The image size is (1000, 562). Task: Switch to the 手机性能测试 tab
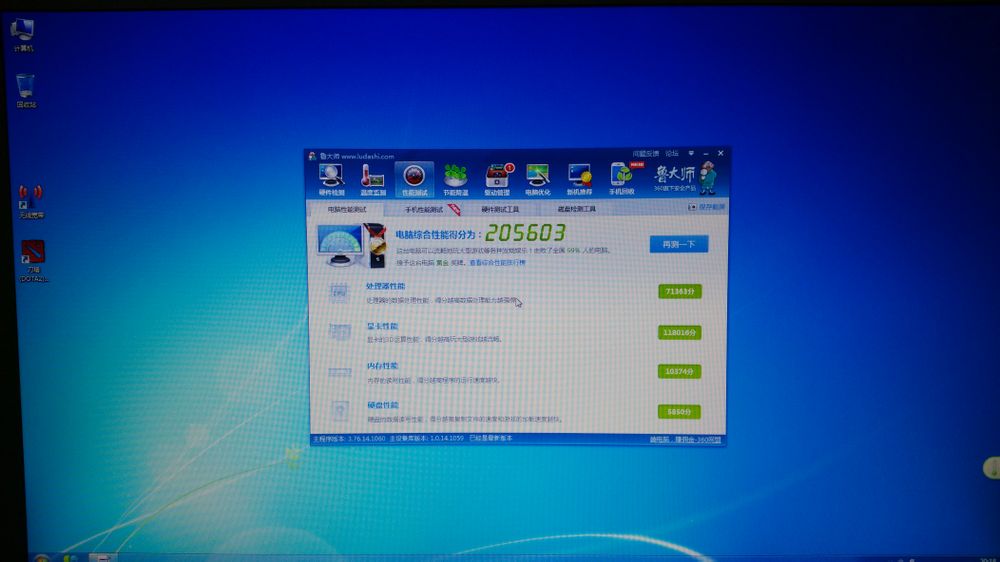click(x=423, y=209)
